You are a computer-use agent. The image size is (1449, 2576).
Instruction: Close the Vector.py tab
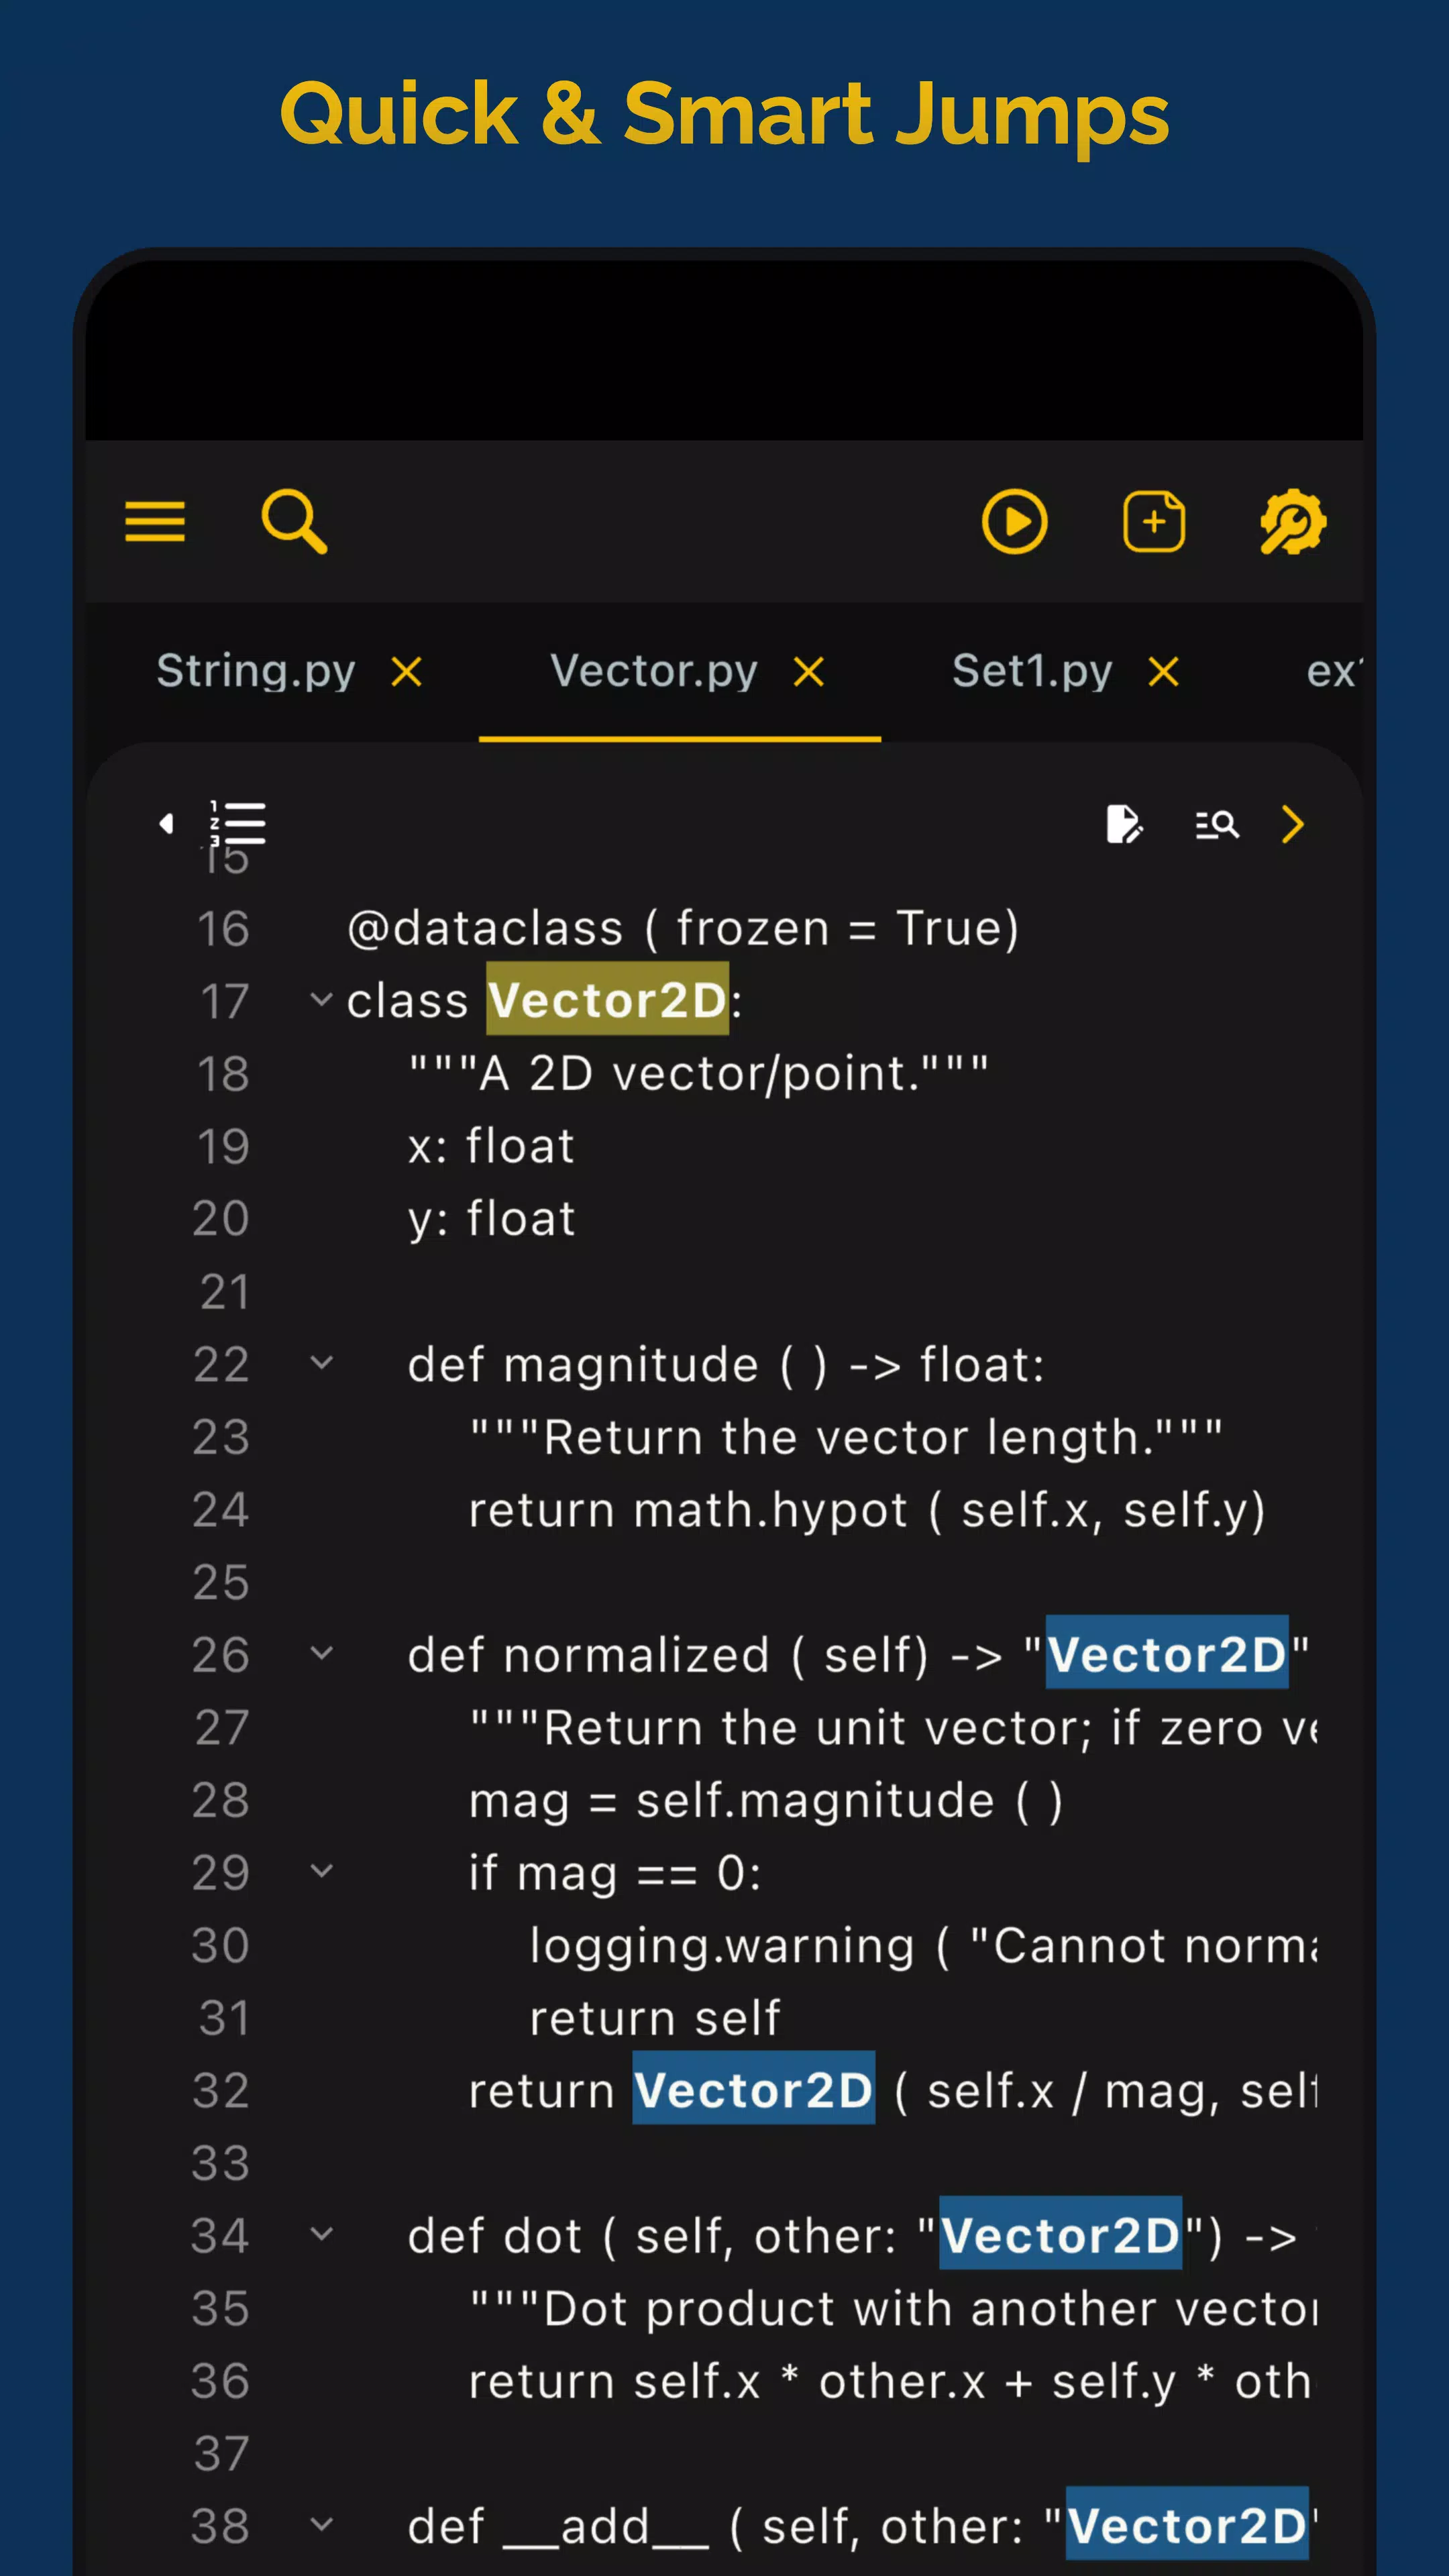point(808,672)
